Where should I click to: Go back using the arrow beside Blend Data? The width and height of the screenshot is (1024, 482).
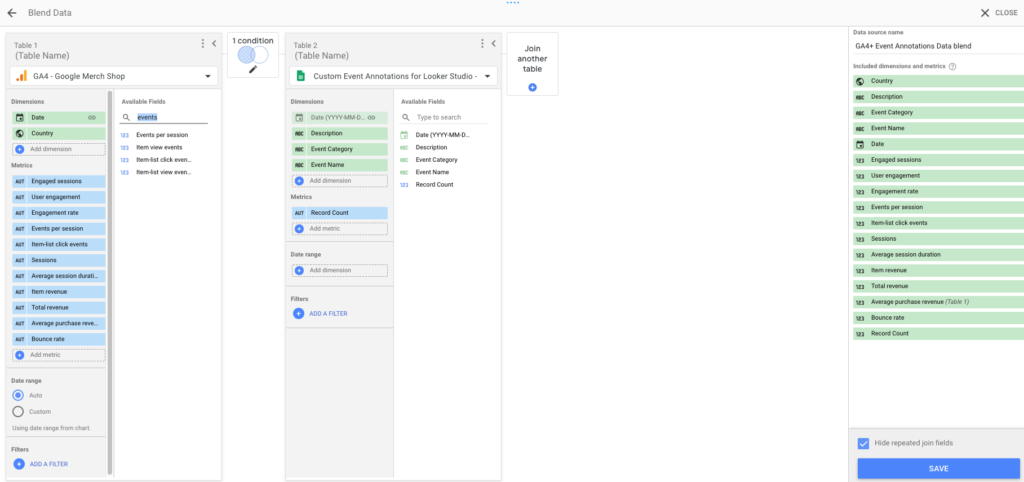tap(12, 12)
